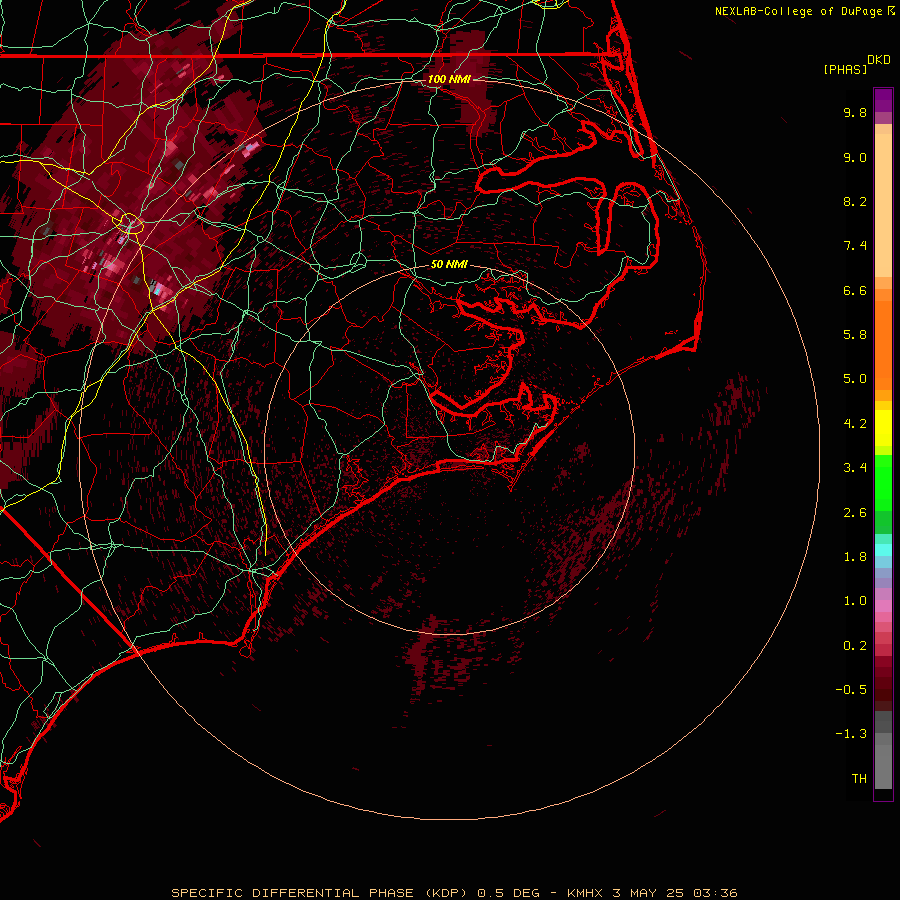Click the 5.8 scale value
Screen dimensions: 900x900
coord(855,335)
